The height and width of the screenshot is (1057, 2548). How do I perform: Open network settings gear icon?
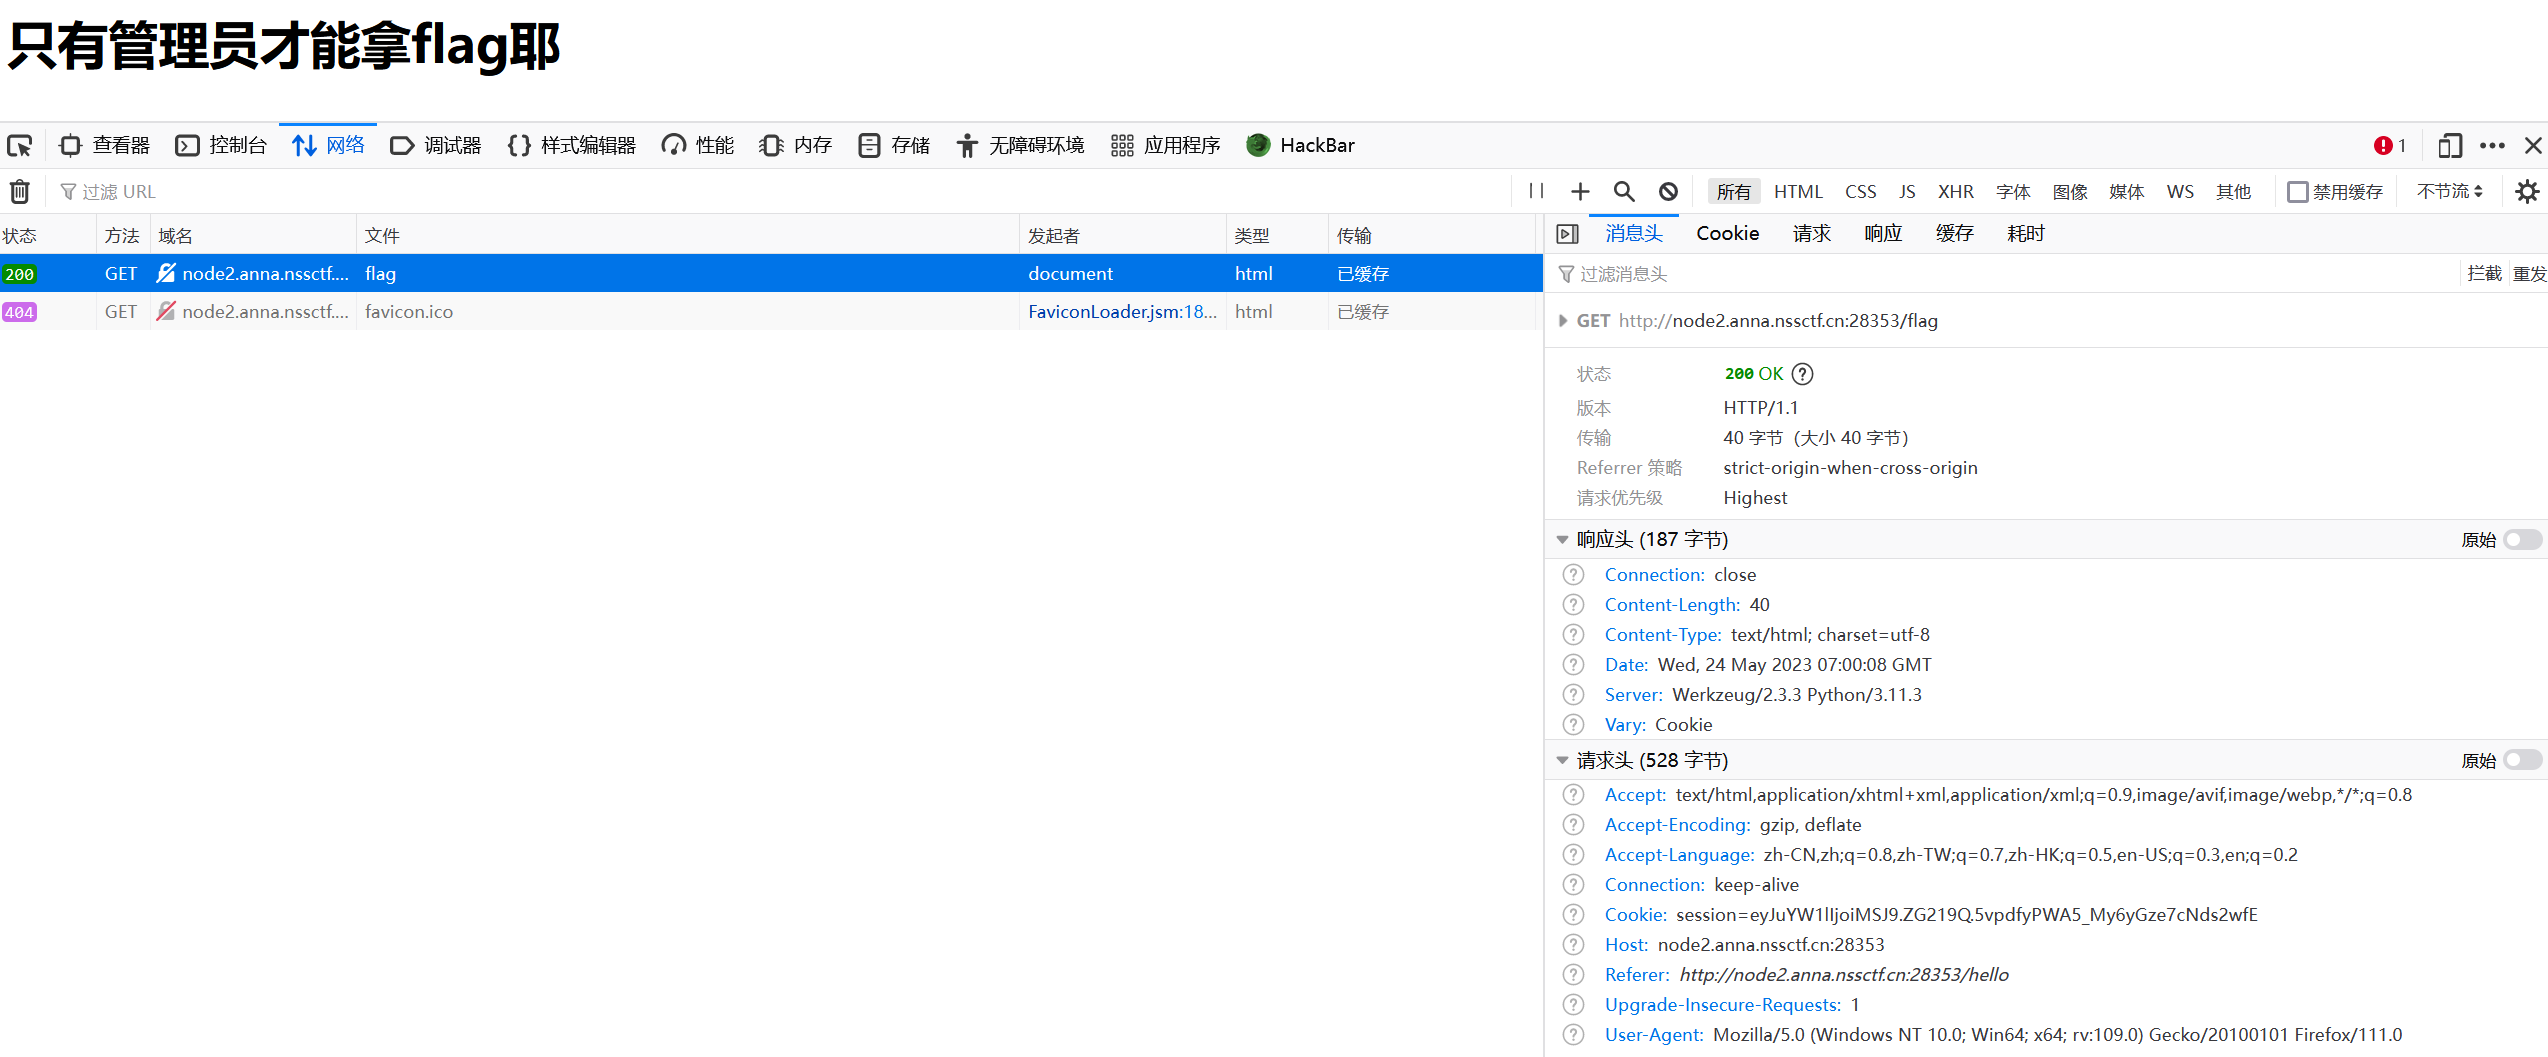click(2527, 191)
